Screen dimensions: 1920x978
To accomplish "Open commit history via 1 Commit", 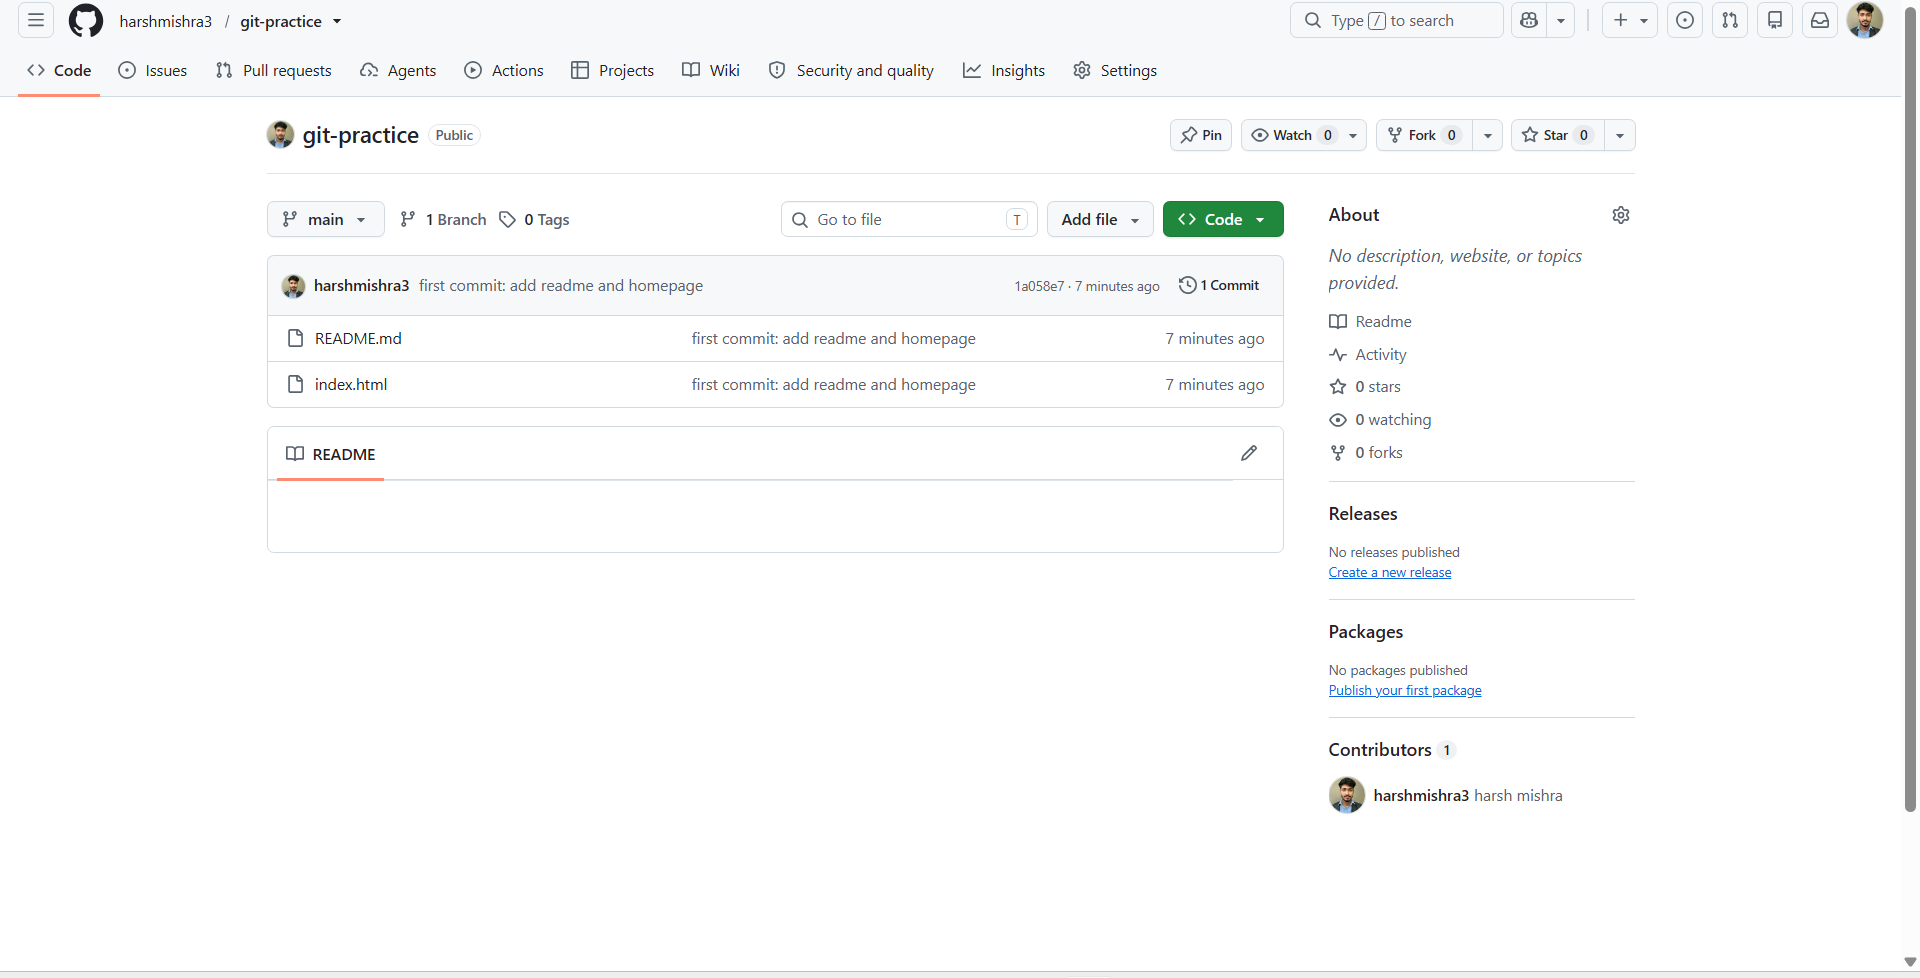I will 1219,285.
